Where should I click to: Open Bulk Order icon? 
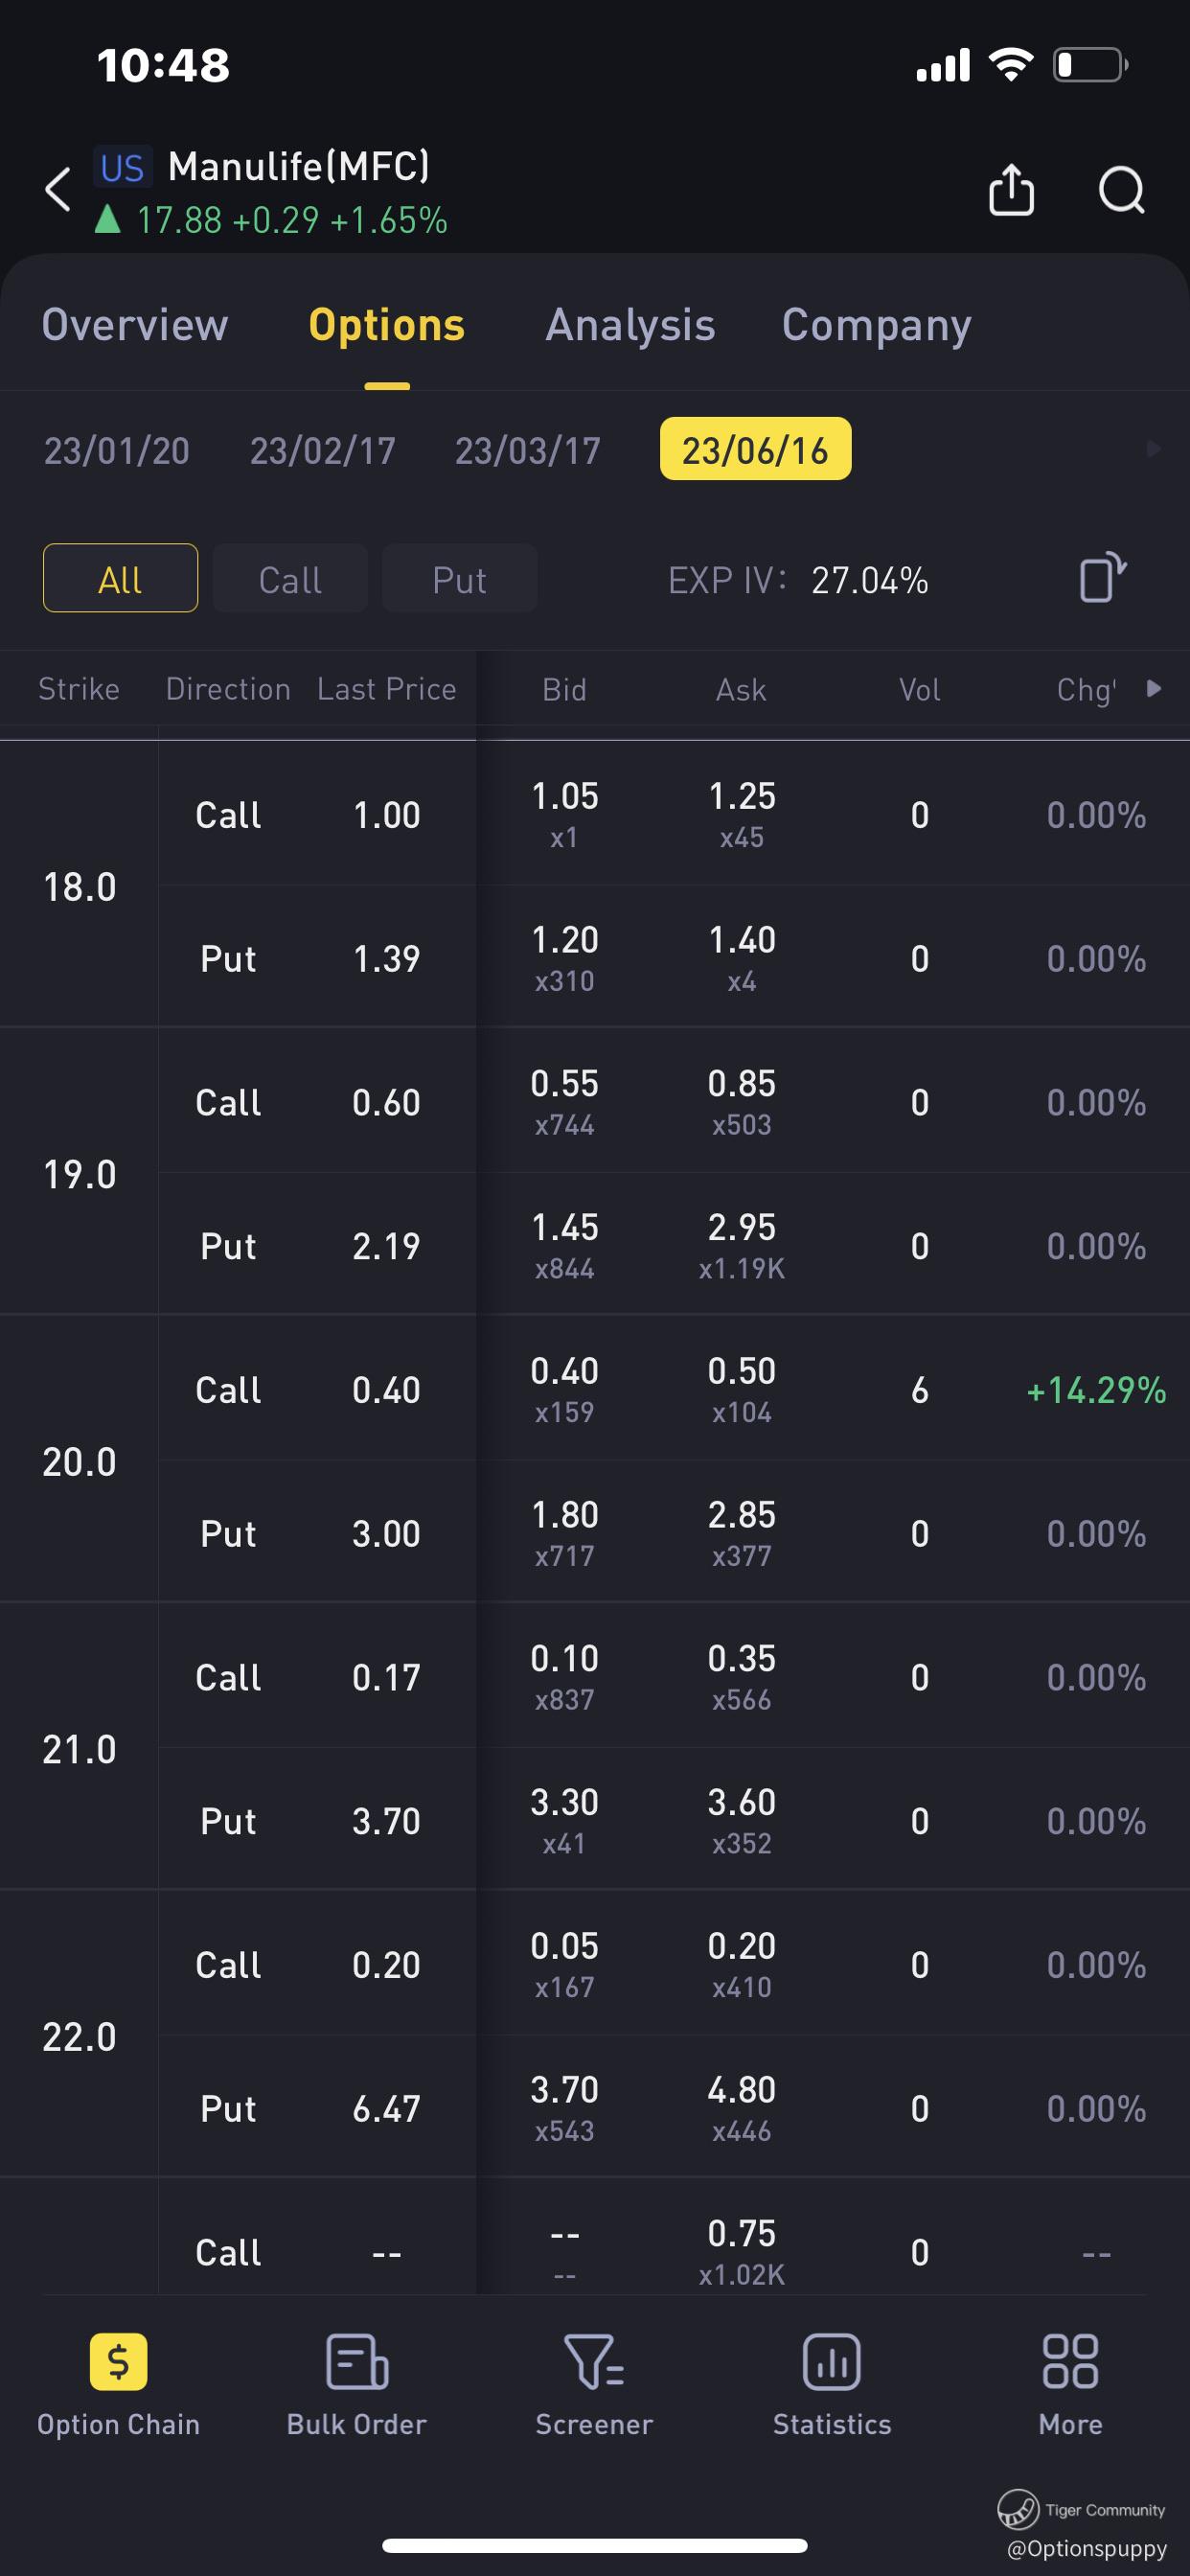pos(356,2362)
